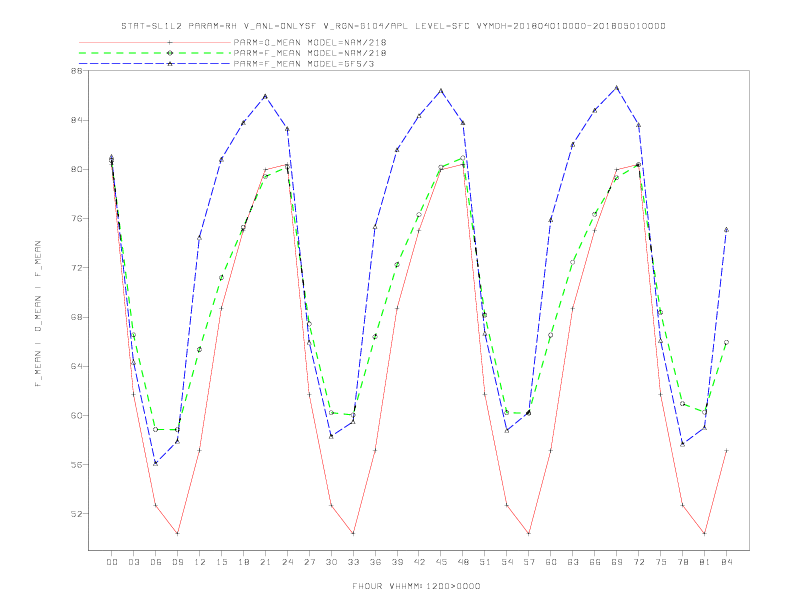Click the x-axis title 'FHOUR VHHMM:1200>0000'
792x612 pixels.
click(x=416, y=586)
